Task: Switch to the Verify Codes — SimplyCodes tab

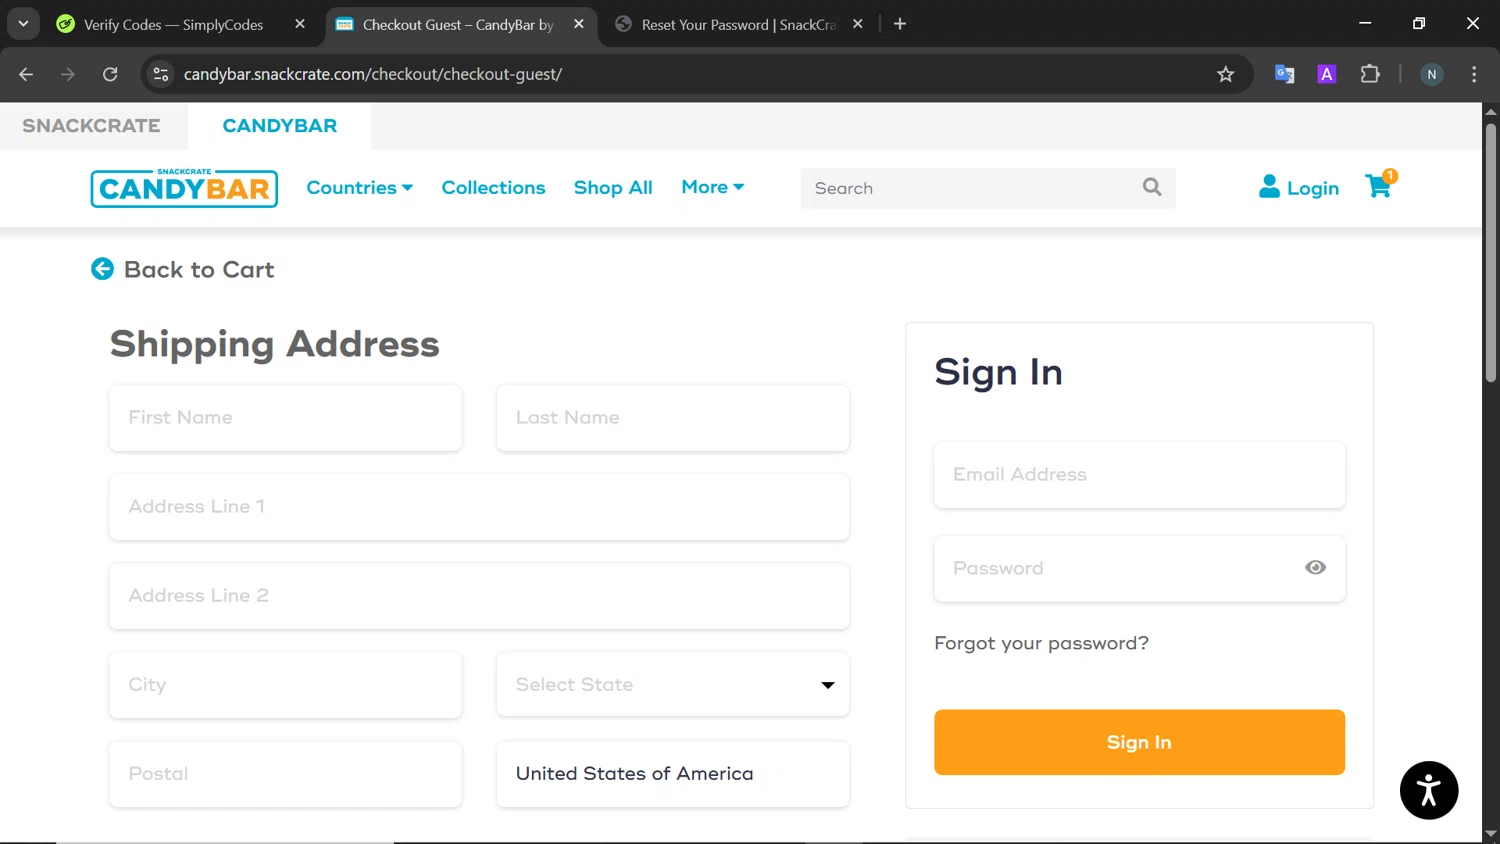Action: [x=172, y=24]
